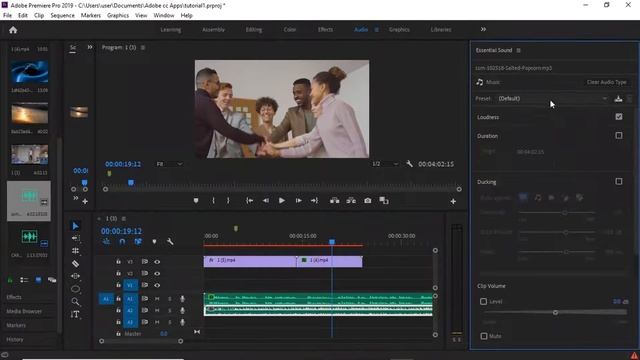Viewport: 640px width, 360px height.
Task: Open the Sequence menu
Action: (x=62, y=16)
